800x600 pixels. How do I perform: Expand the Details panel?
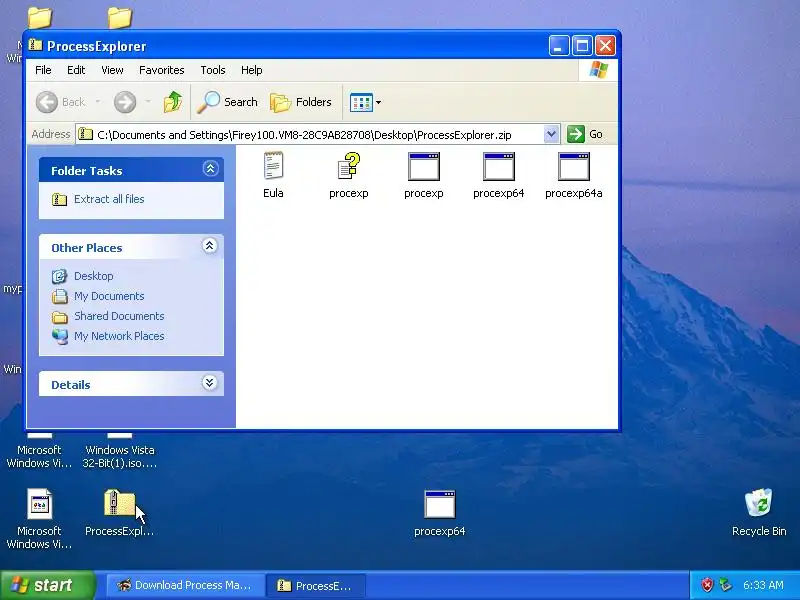coord(209,383)
